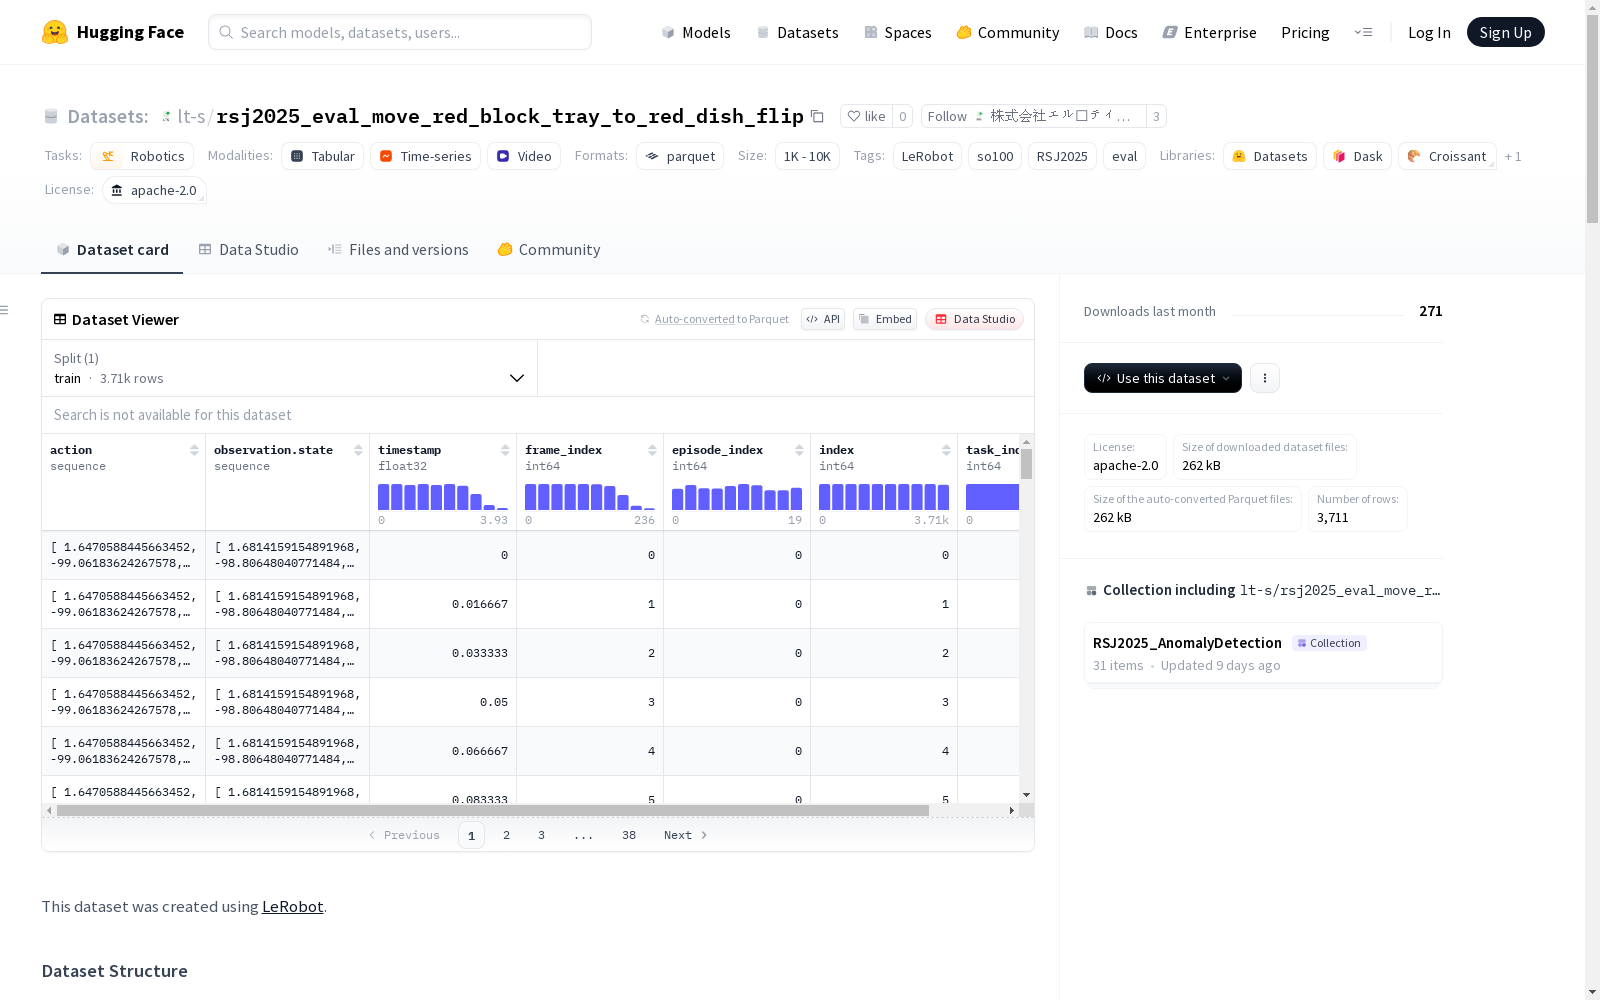This screenshot has width=1600, height=1000.
Task: Click the lt-s organization avatar icon
Action: click(x=166, y=116)
